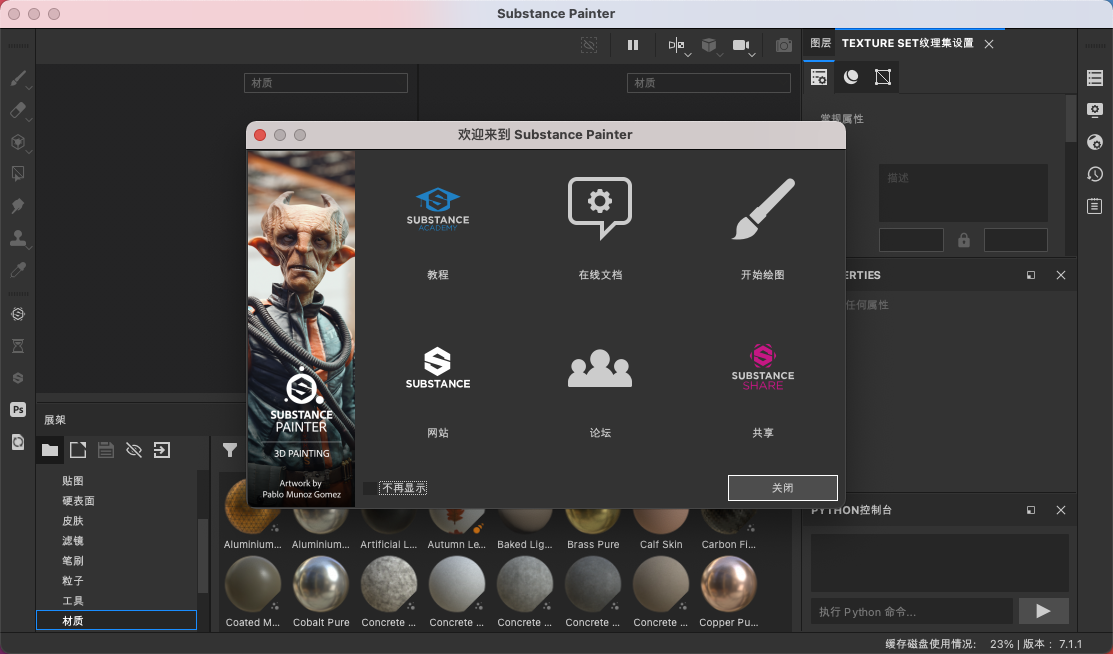
Task: Click the hourglass icon in left toolbar
Action: (x=18, y=346)
